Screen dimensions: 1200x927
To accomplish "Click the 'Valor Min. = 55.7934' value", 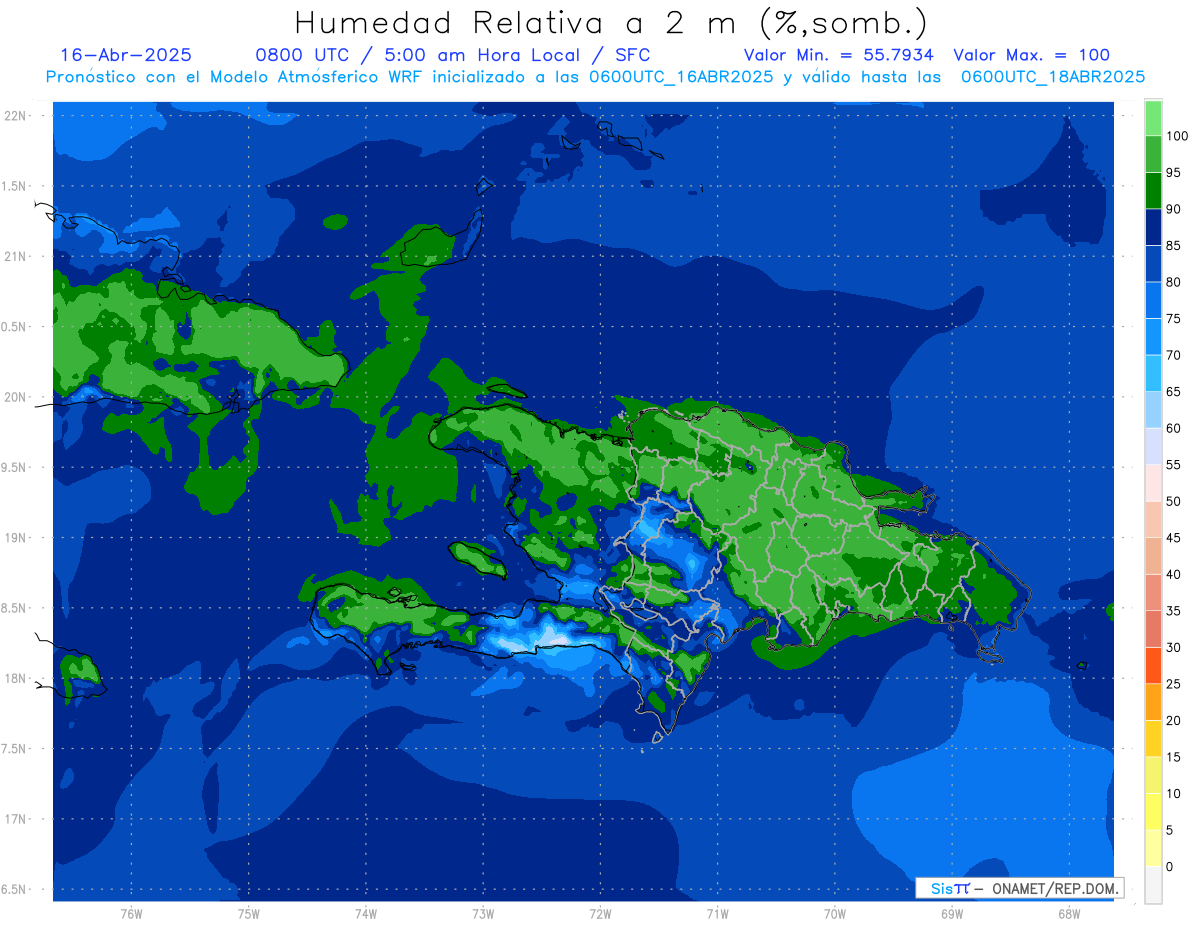I will (x=839, y=55).
